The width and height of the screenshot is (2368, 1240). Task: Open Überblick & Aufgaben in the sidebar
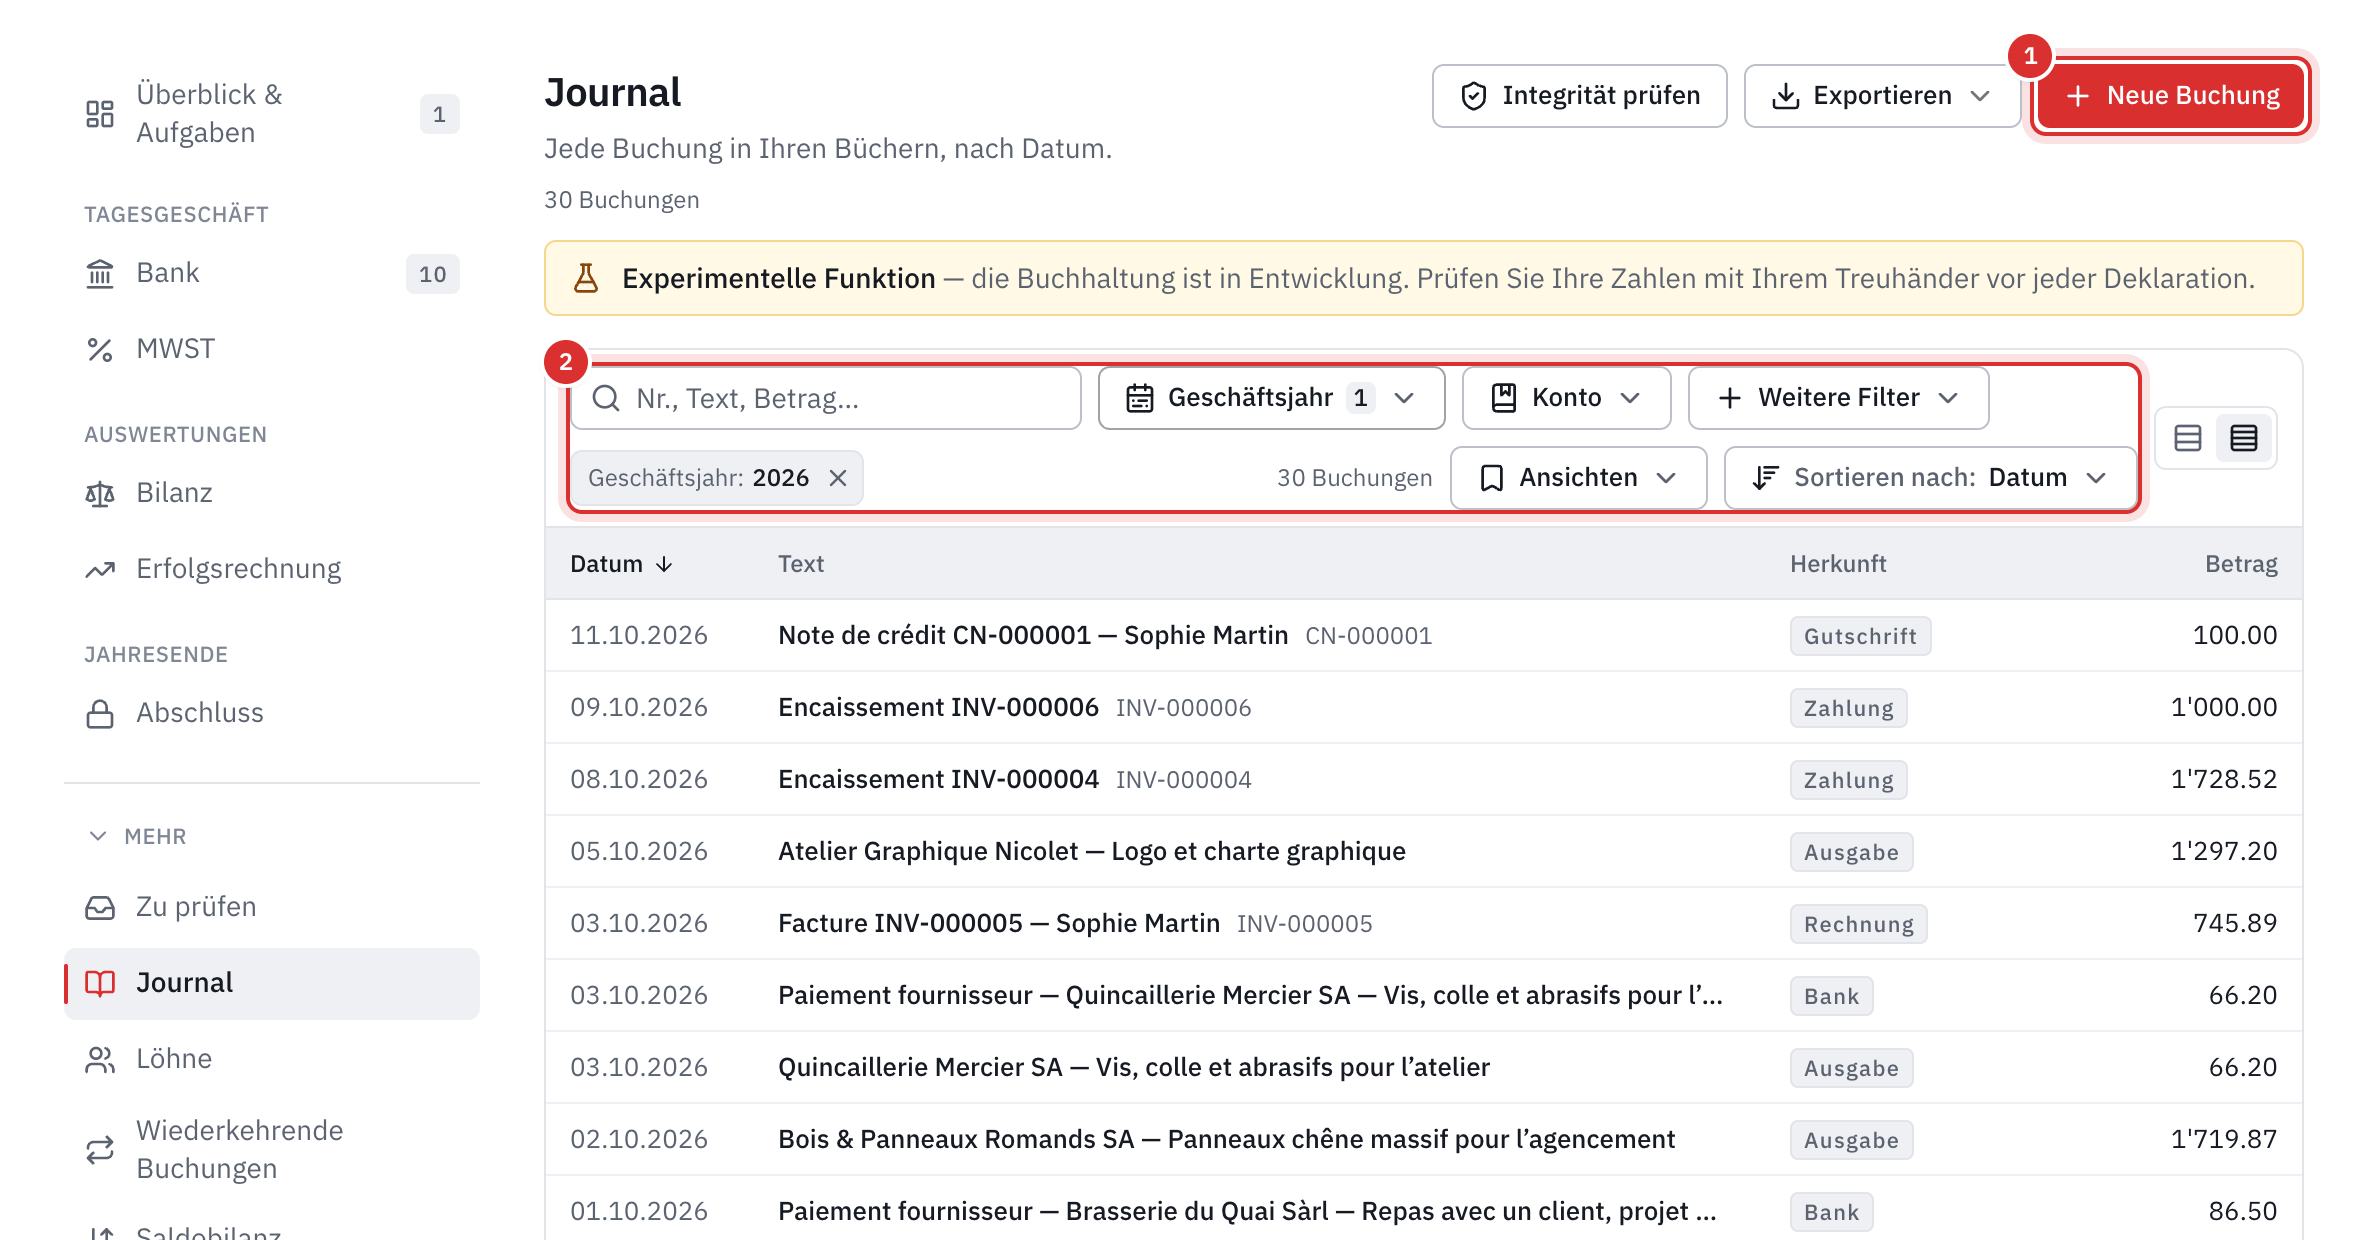tap(272, 114)
